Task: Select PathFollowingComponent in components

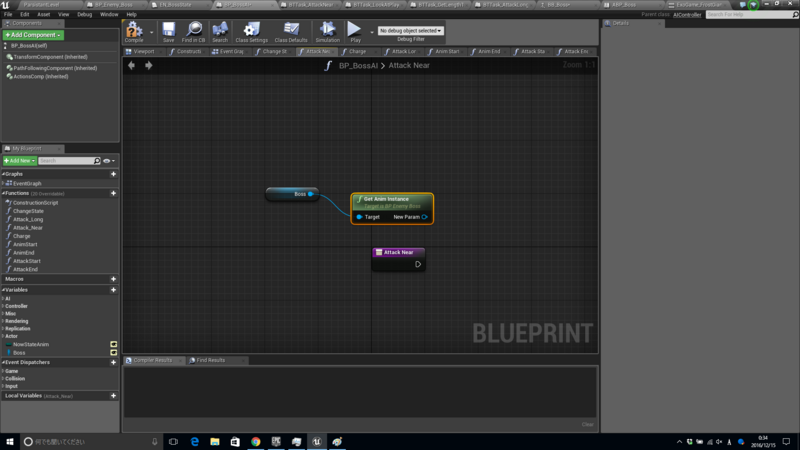Action: [55, 68]
